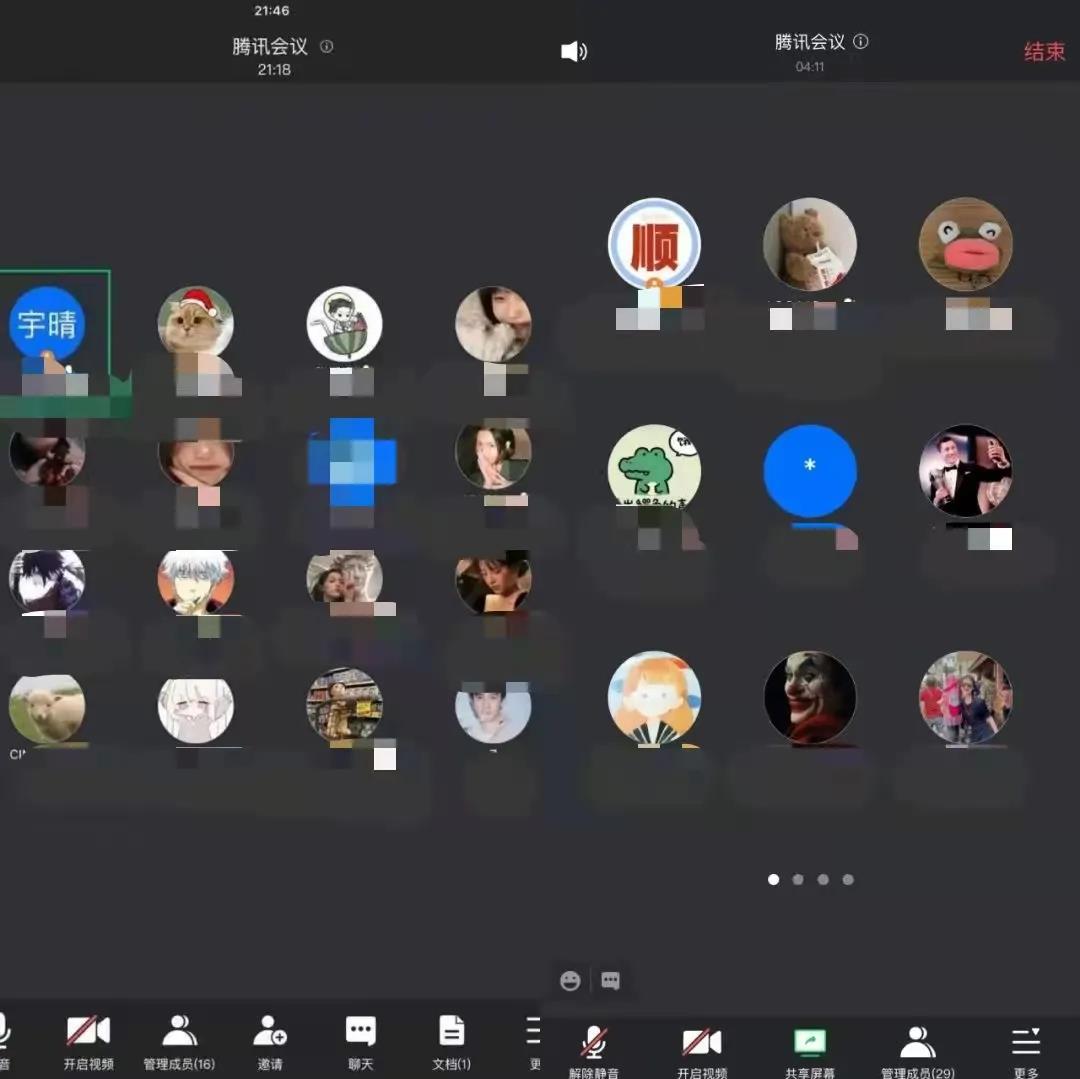Expand the 更多 options menu

pos(1025,1045)
